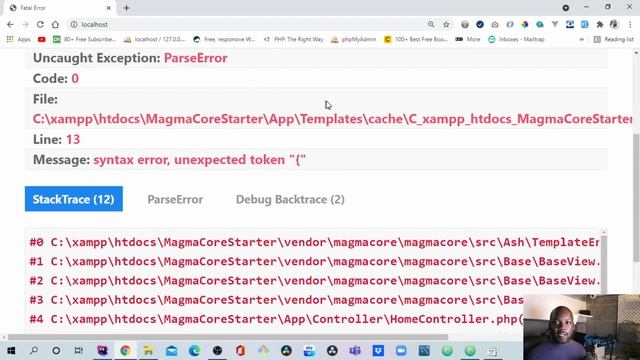Open the 'Free, responsive W...' bookmark

click(x=224, y=40)
